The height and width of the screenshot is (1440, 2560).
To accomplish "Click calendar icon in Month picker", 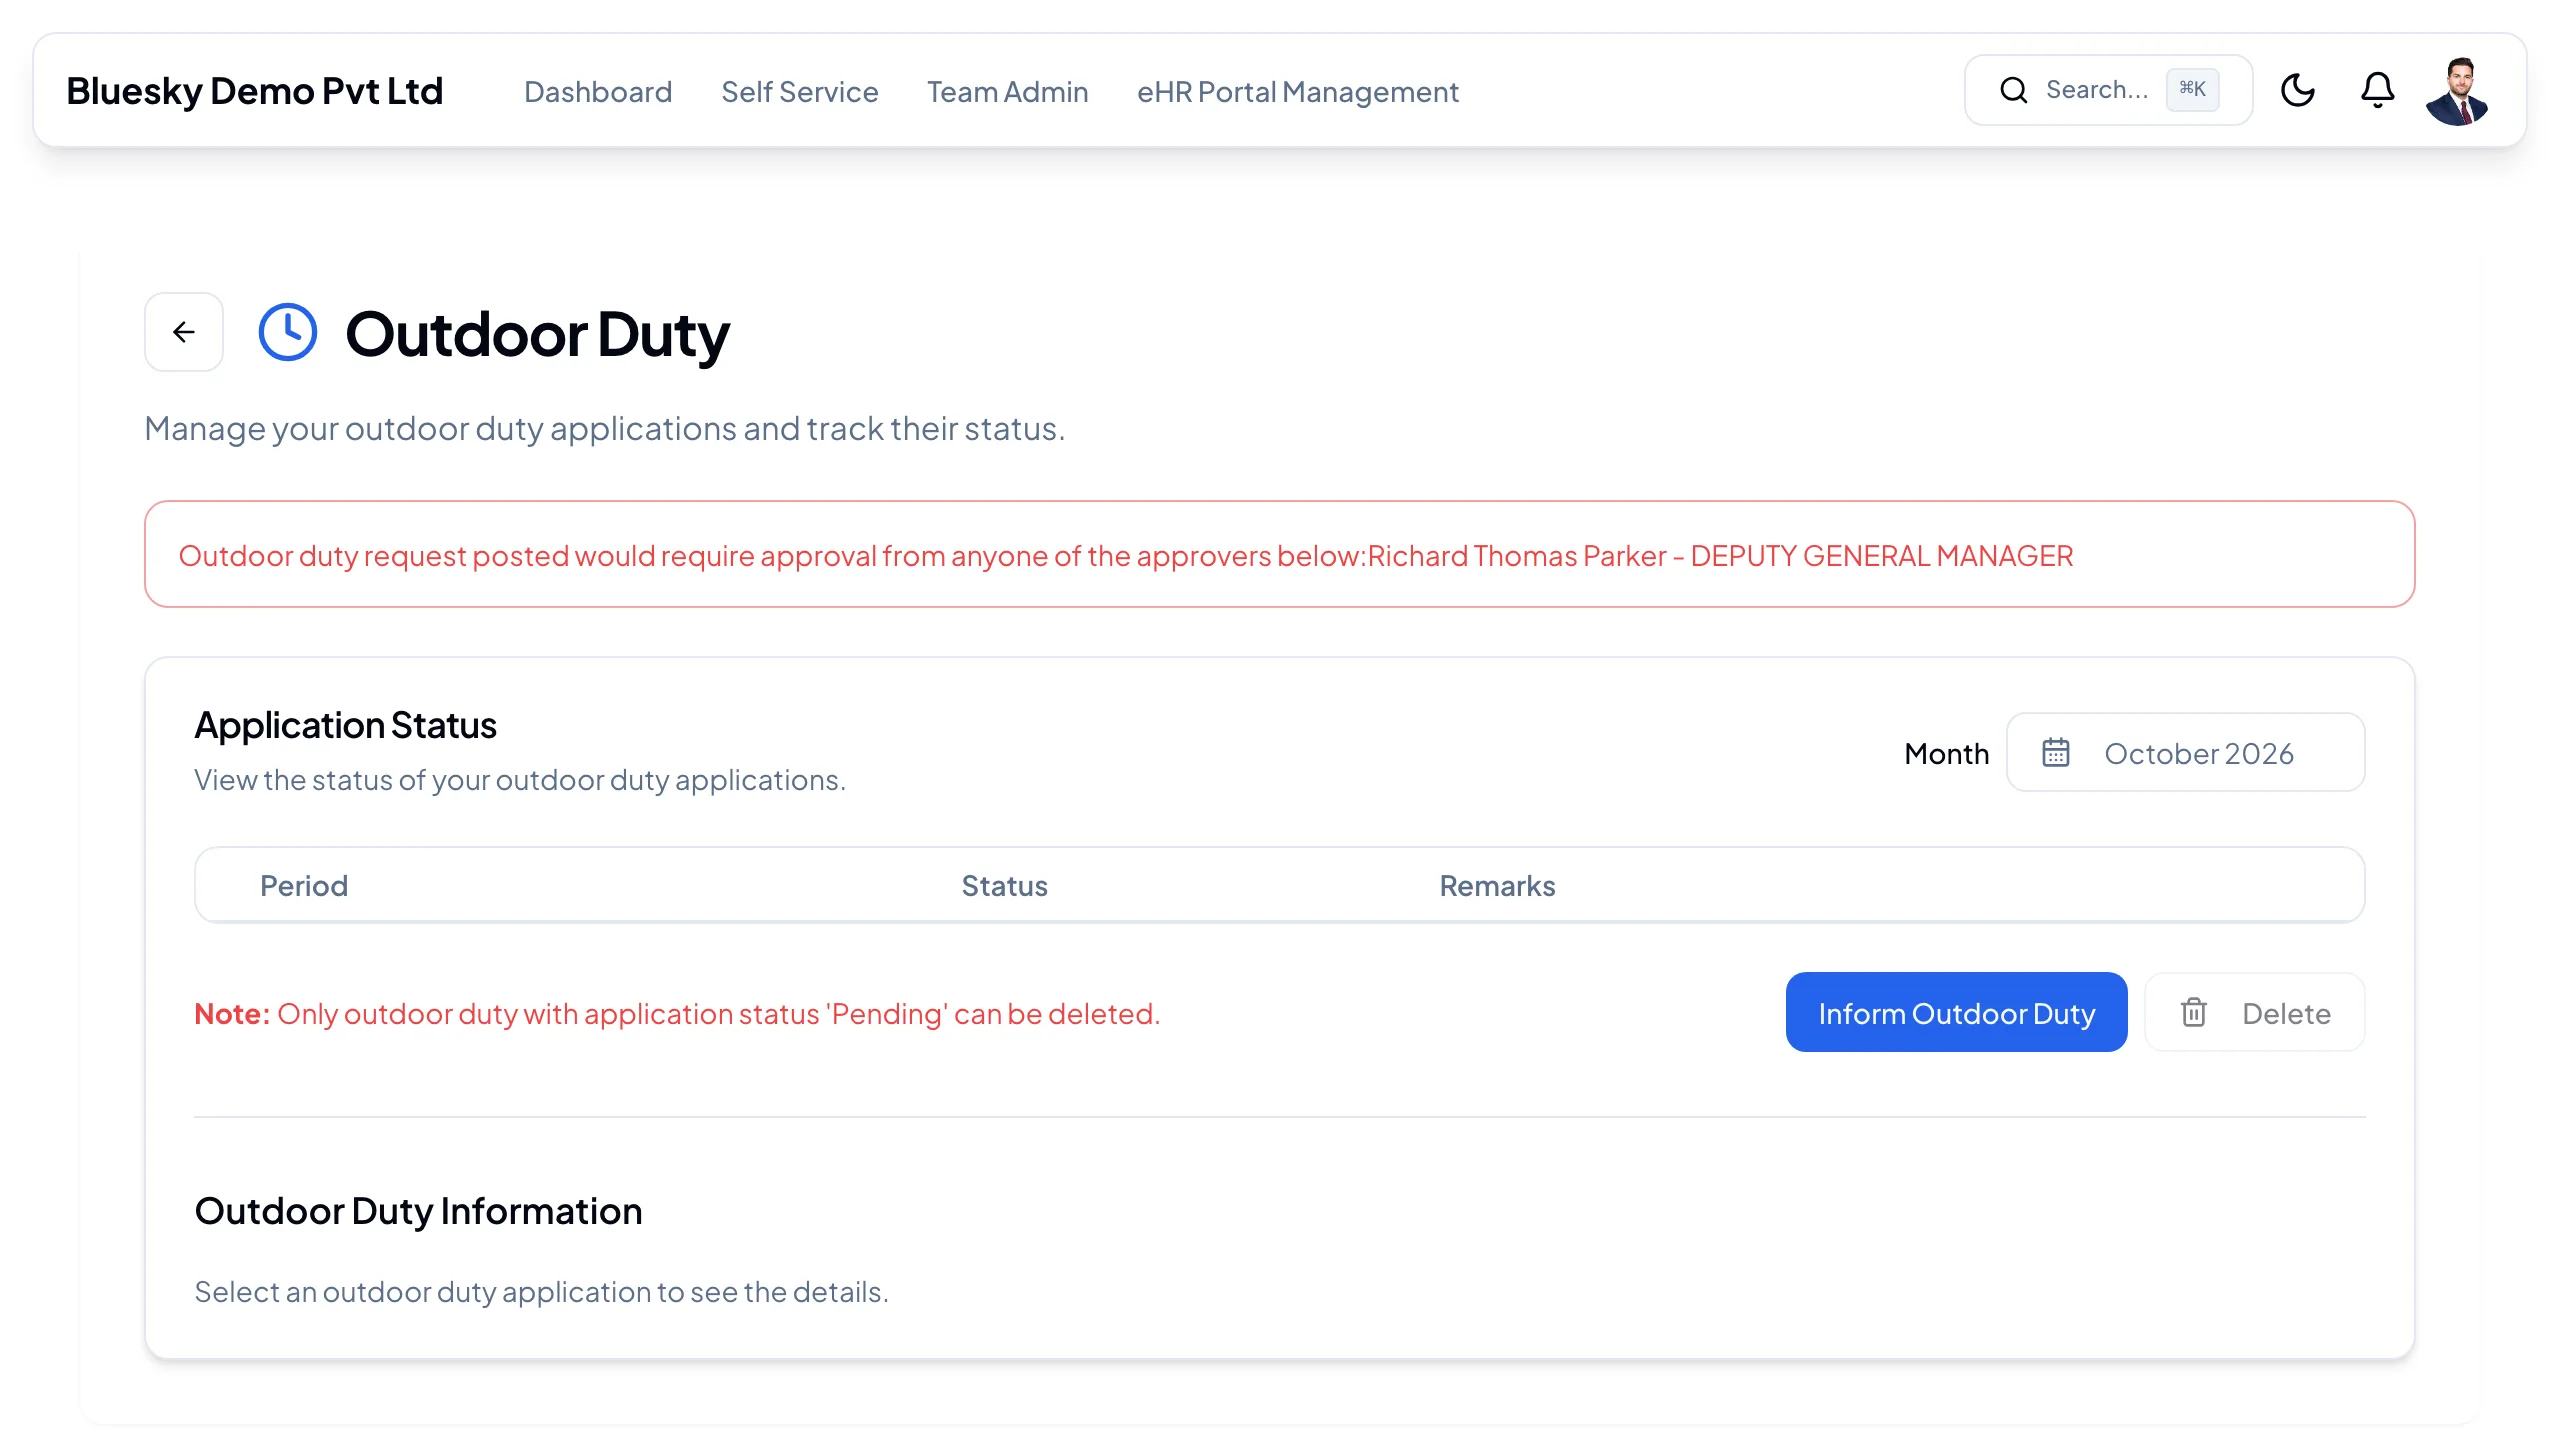I will tap(2056, 752).
